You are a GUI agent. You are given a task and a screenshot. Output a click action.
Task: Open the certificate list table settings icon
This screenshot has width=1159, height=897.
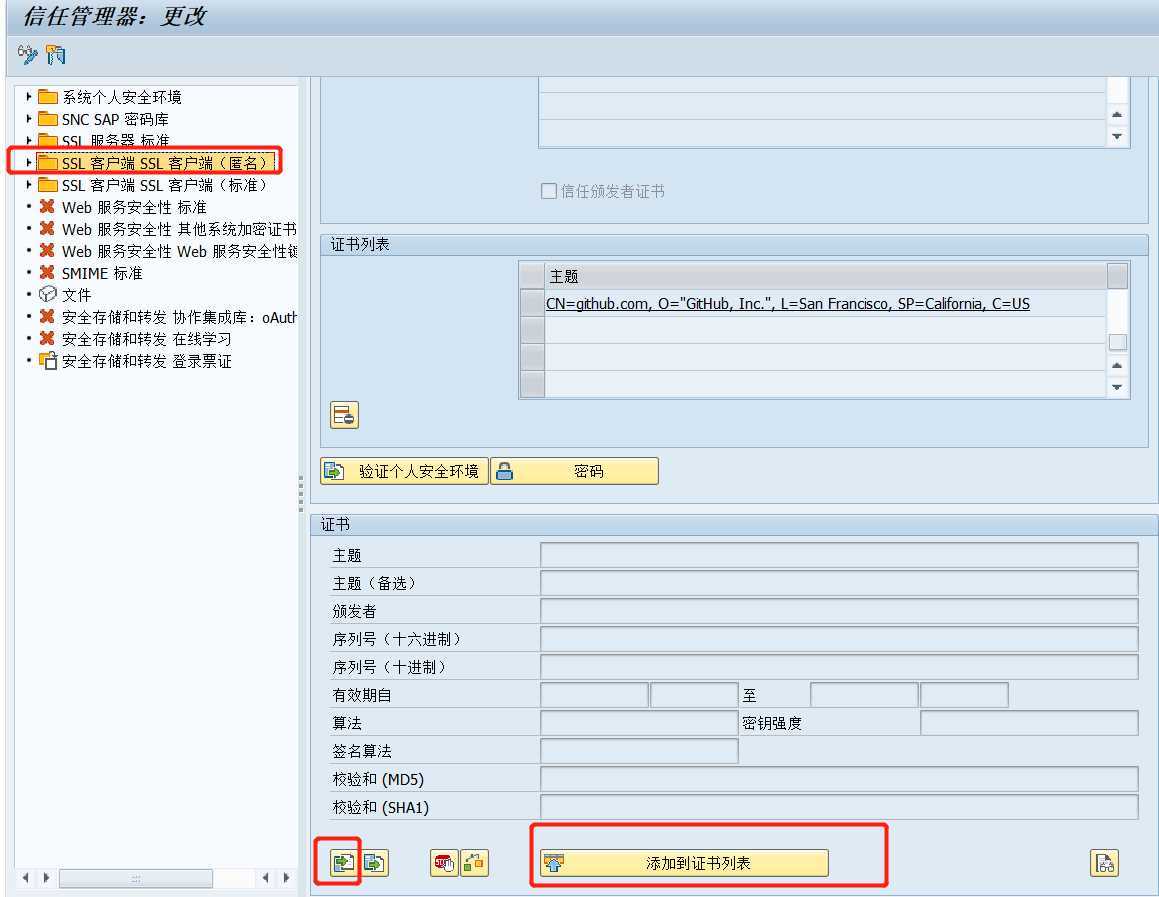(x=1117, y=276)
